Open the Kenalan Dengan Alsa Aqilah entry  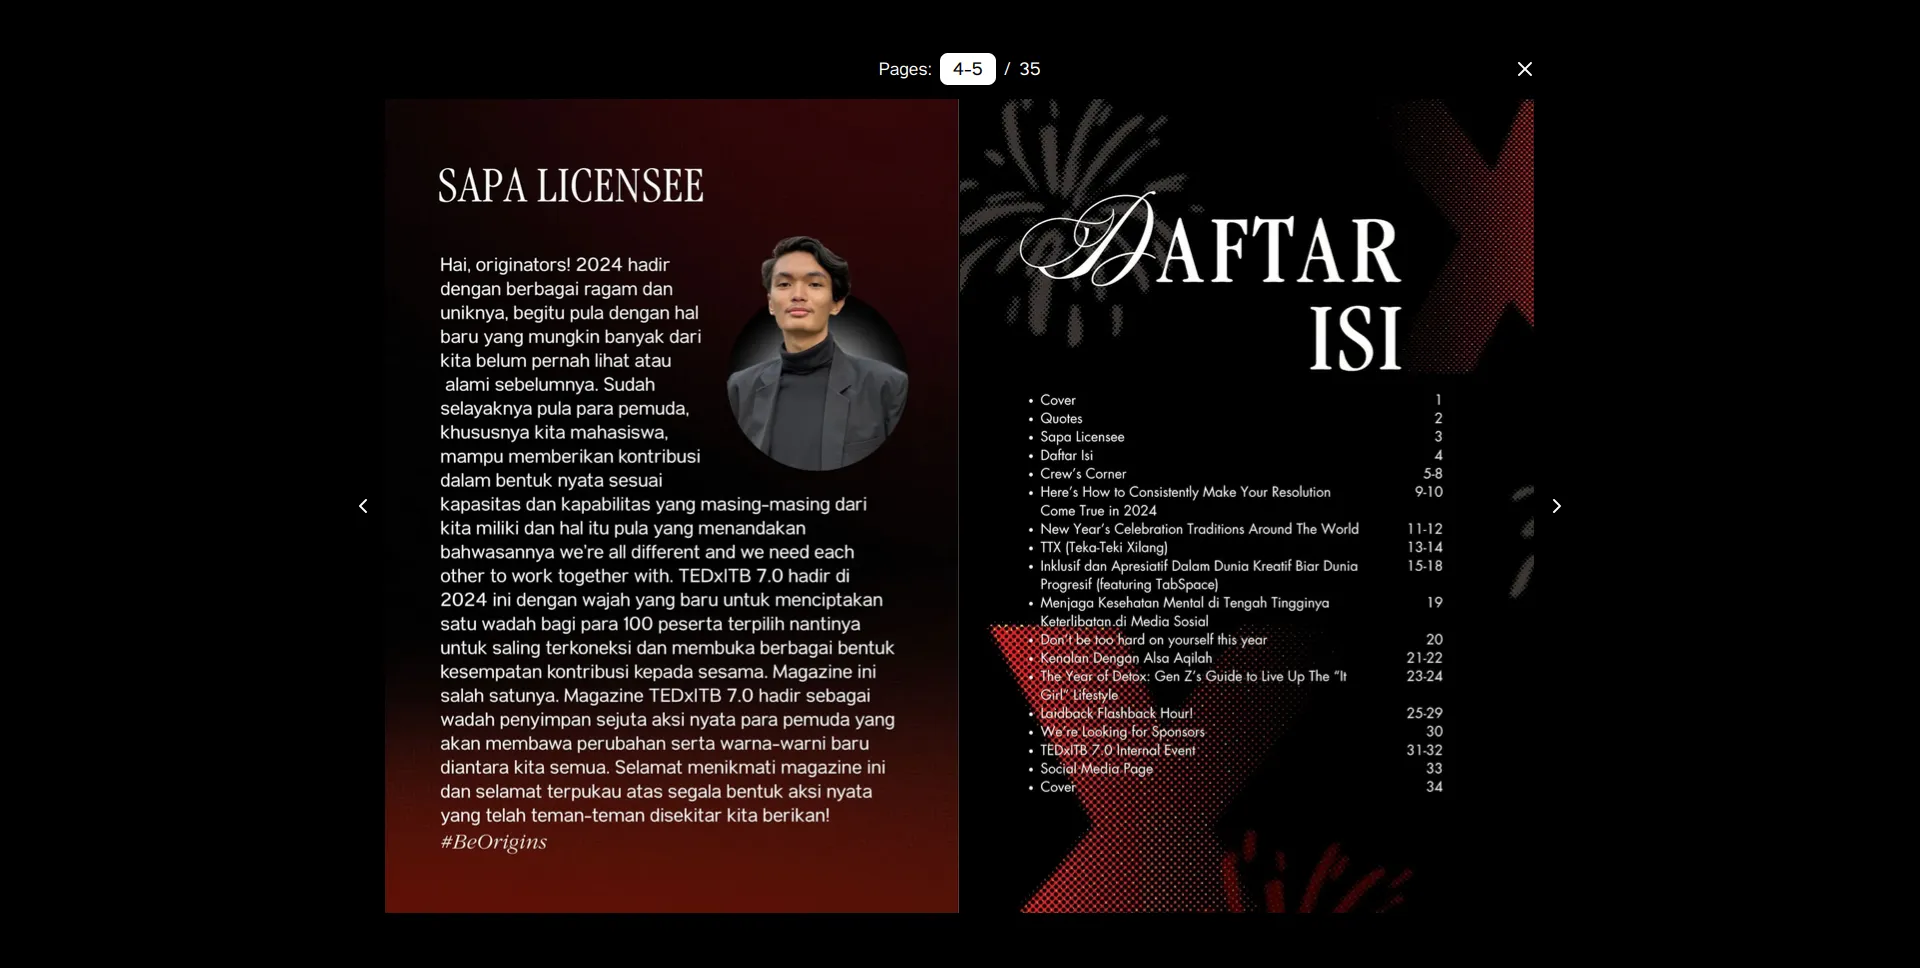(x=1124, y=658)
